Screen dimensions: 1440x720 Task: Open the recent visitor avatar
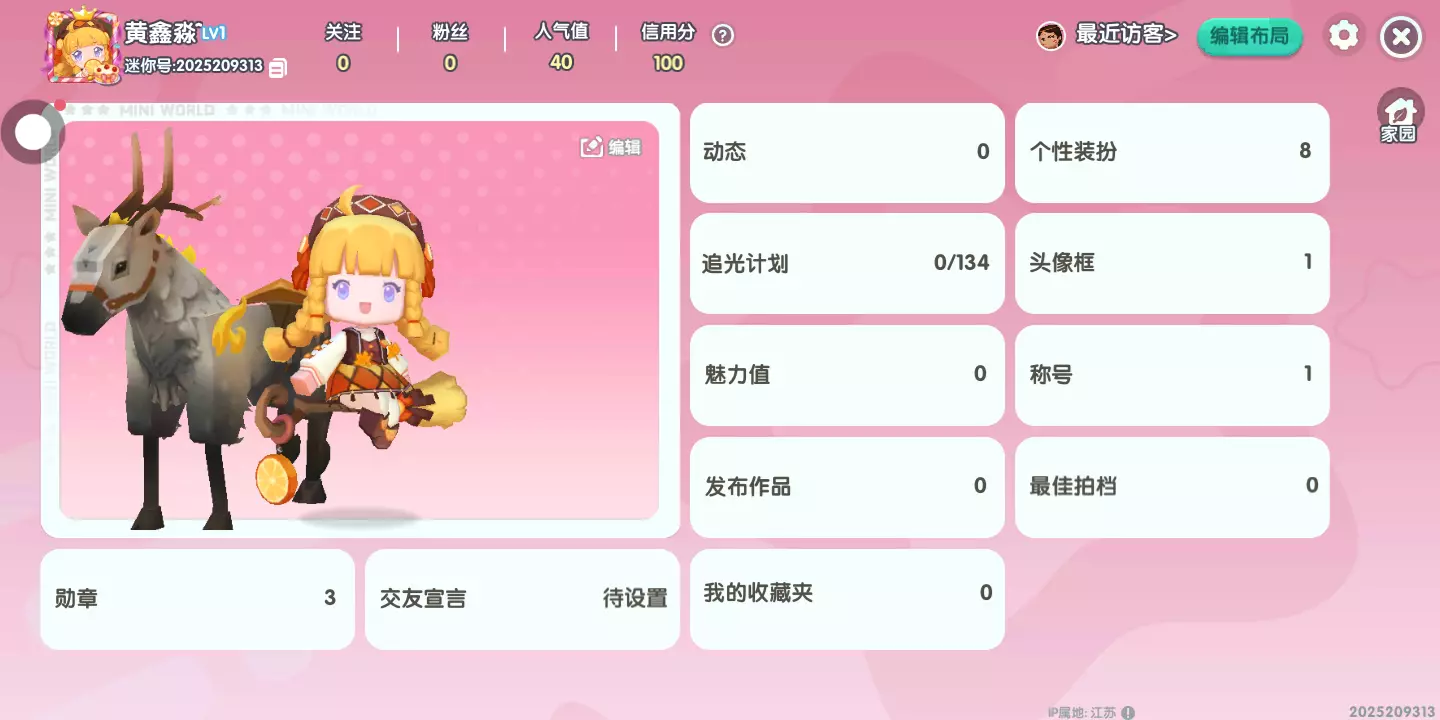pyautogui.click(x=1050, y=36)
